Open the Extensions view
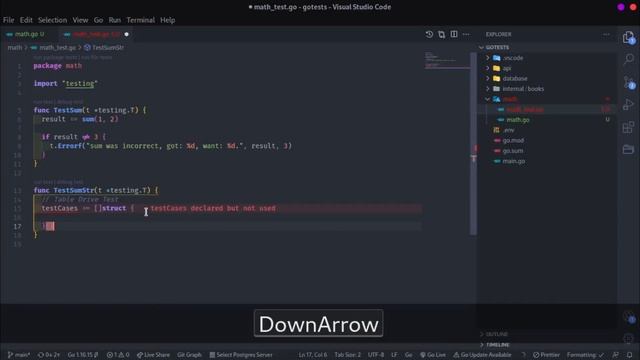The image size is (640, 360). point(629,127)
